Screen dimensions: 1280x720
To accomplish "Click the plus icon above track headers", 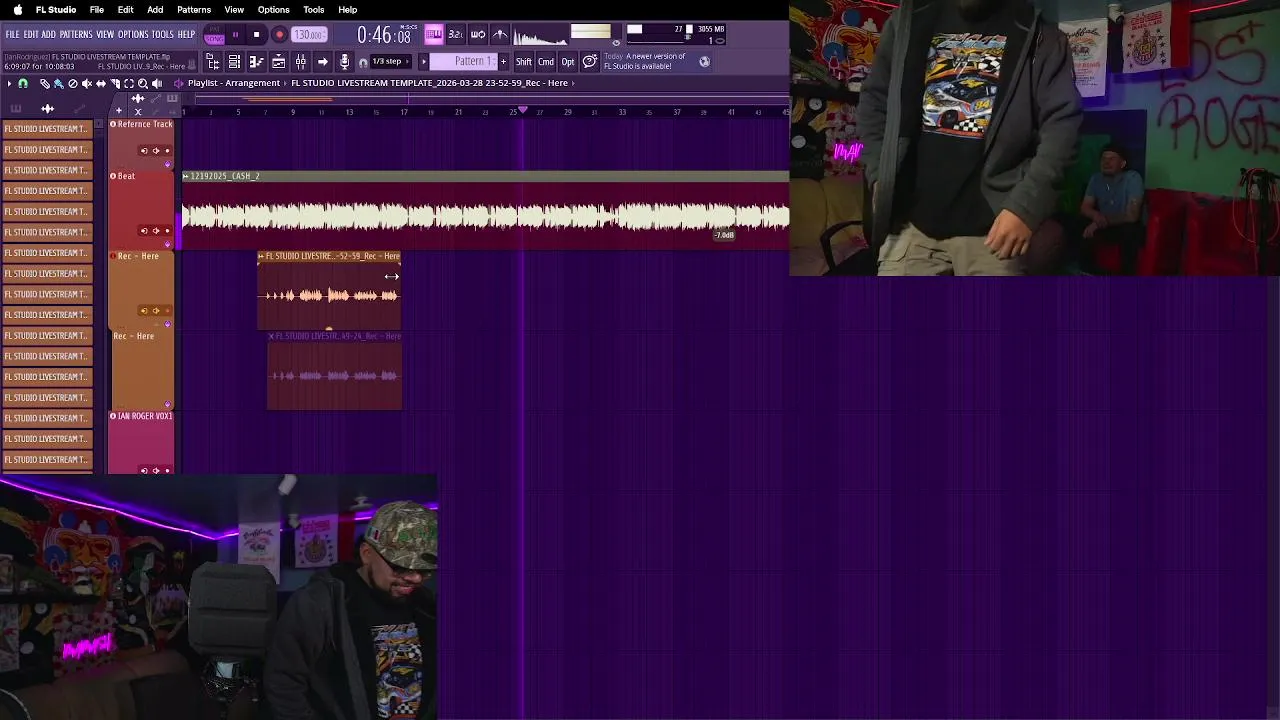I will click(x=118, y=110).
